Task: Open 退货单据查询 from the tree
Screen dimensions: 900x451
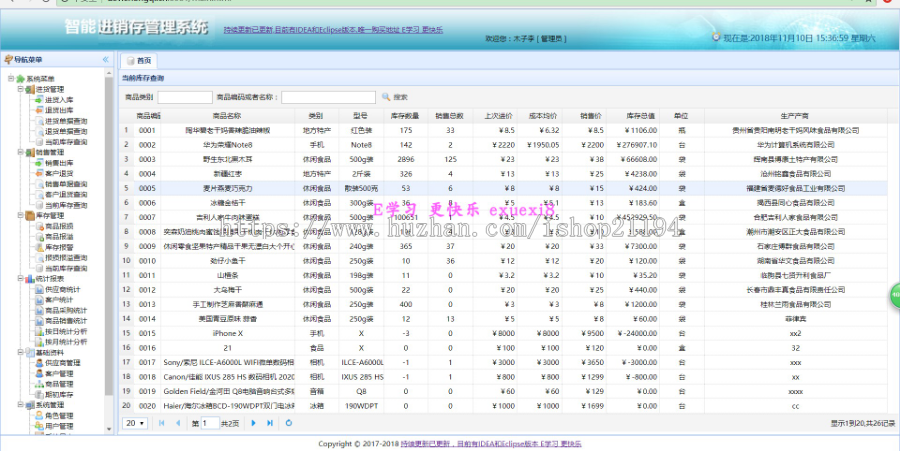Action: click(x=66, y=131)
